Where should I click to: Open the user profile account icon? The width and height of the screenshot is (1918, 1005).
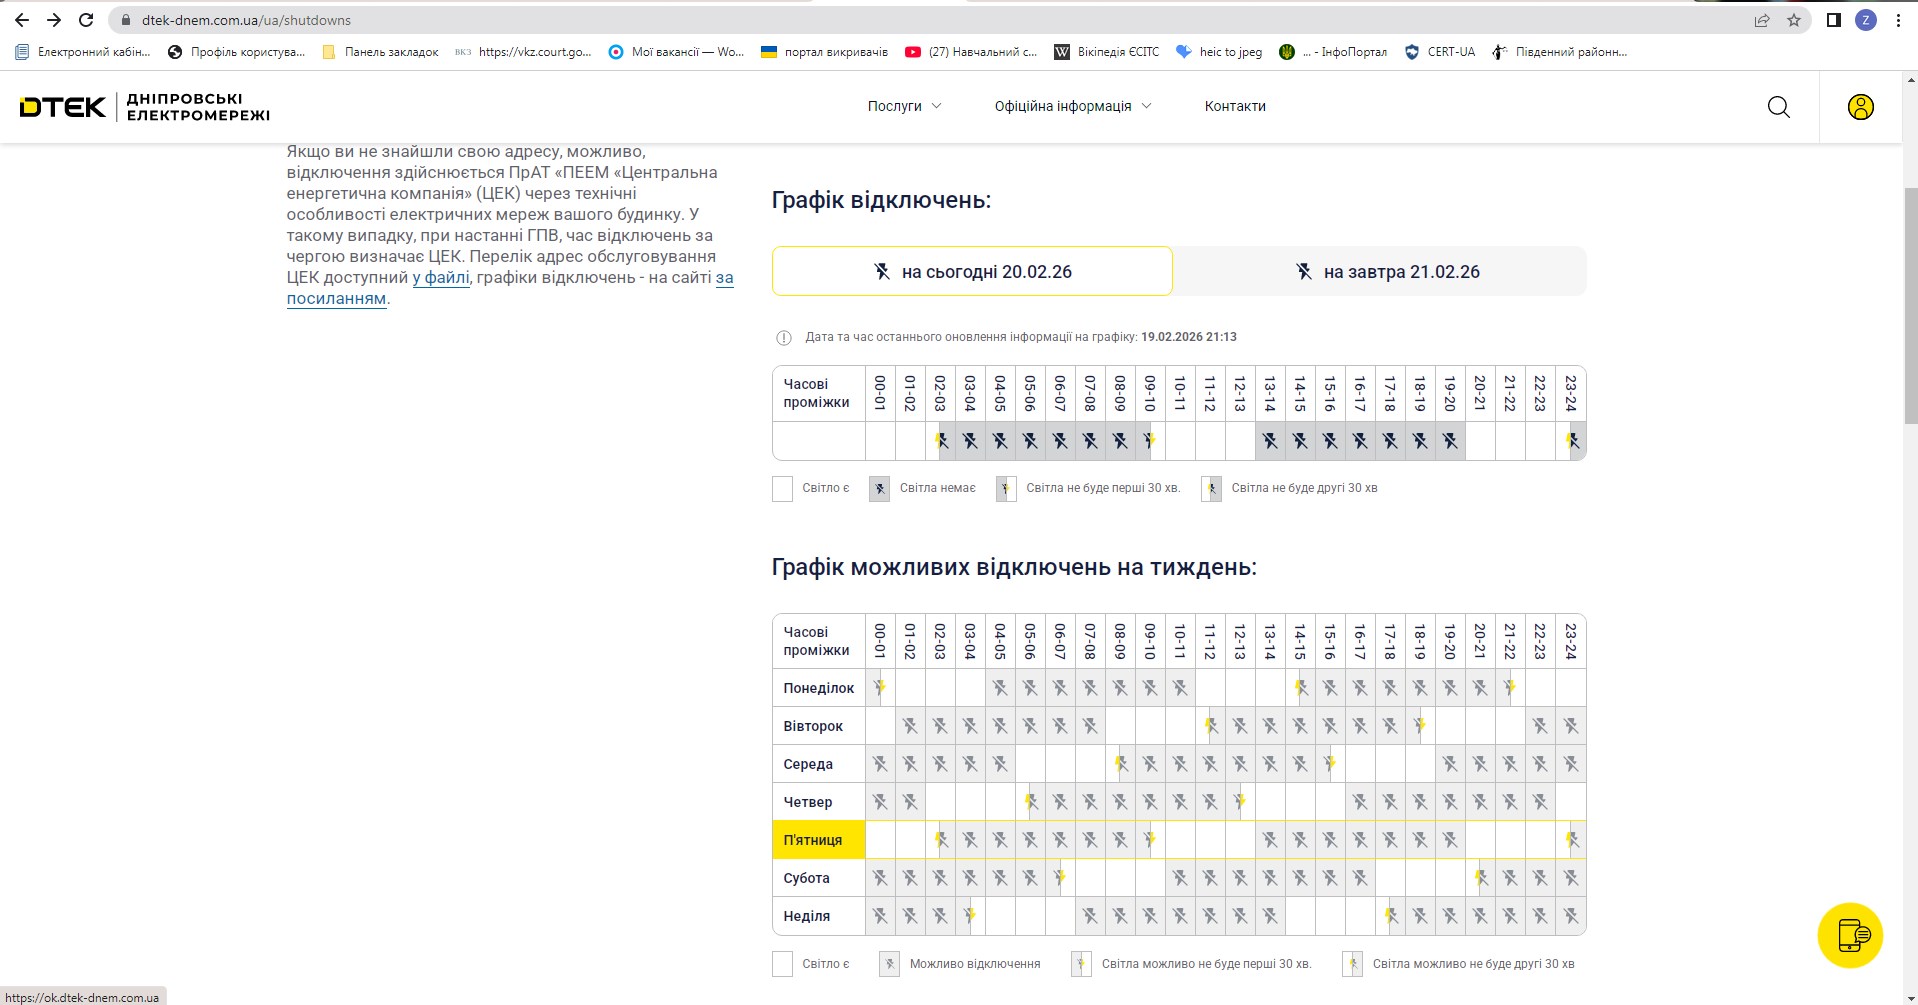coord(1860,107)
